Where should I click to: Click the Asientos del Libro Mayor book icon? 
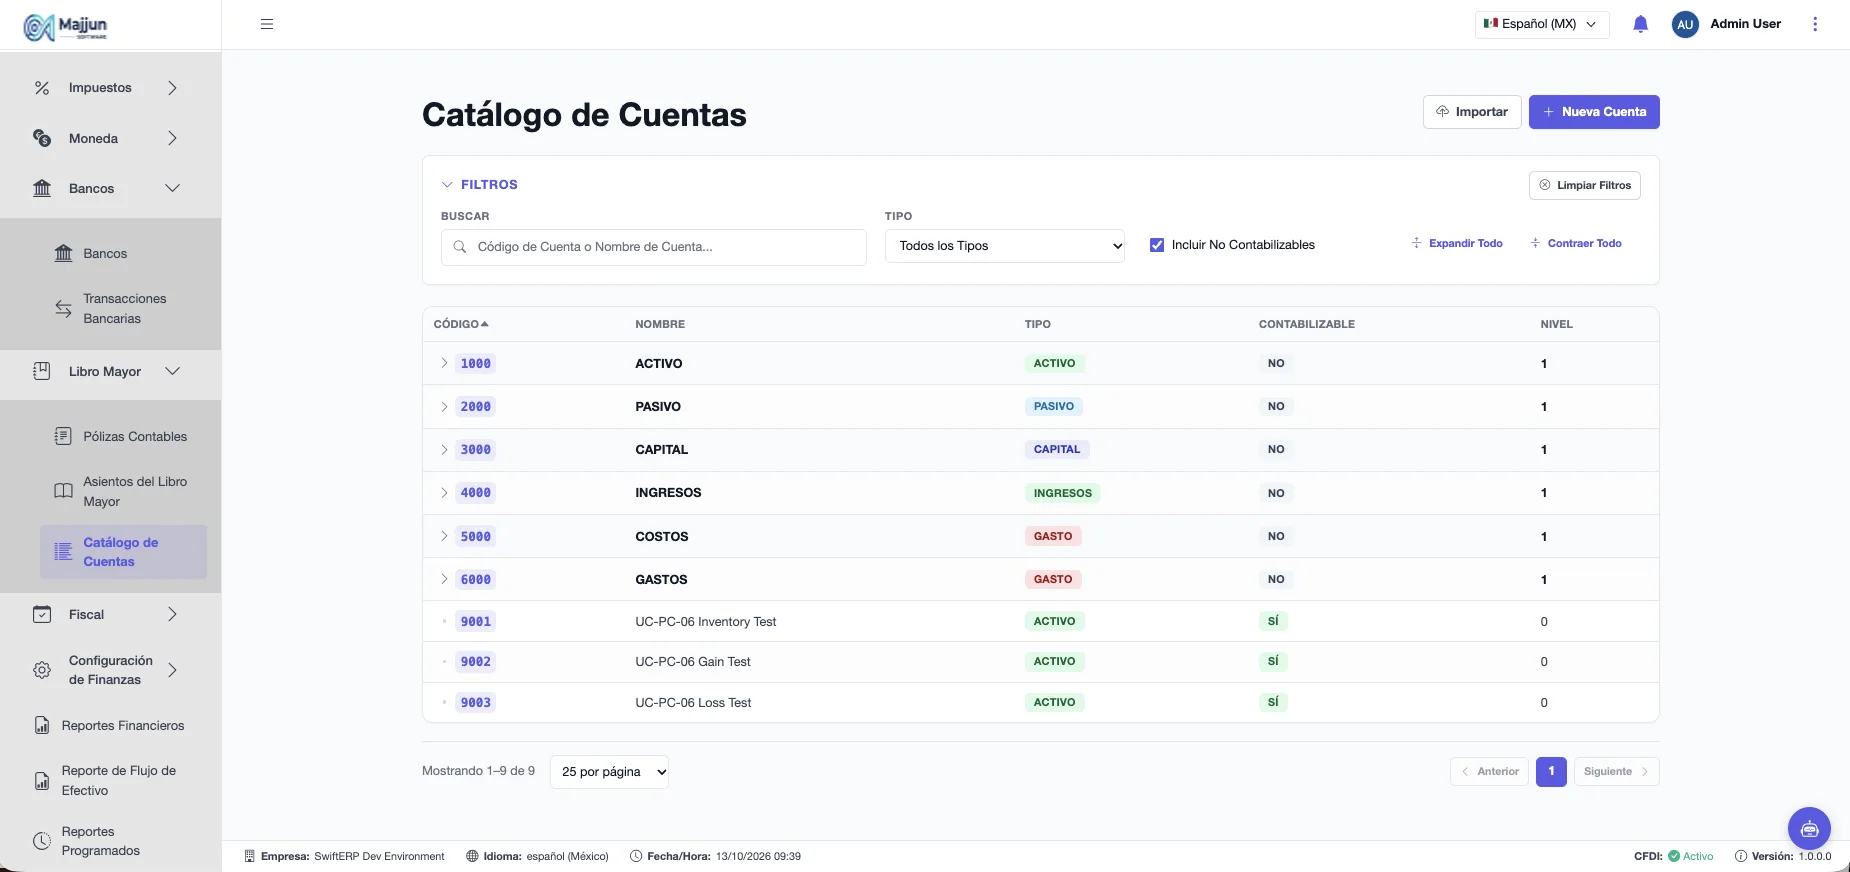click(x=63, y=491)
